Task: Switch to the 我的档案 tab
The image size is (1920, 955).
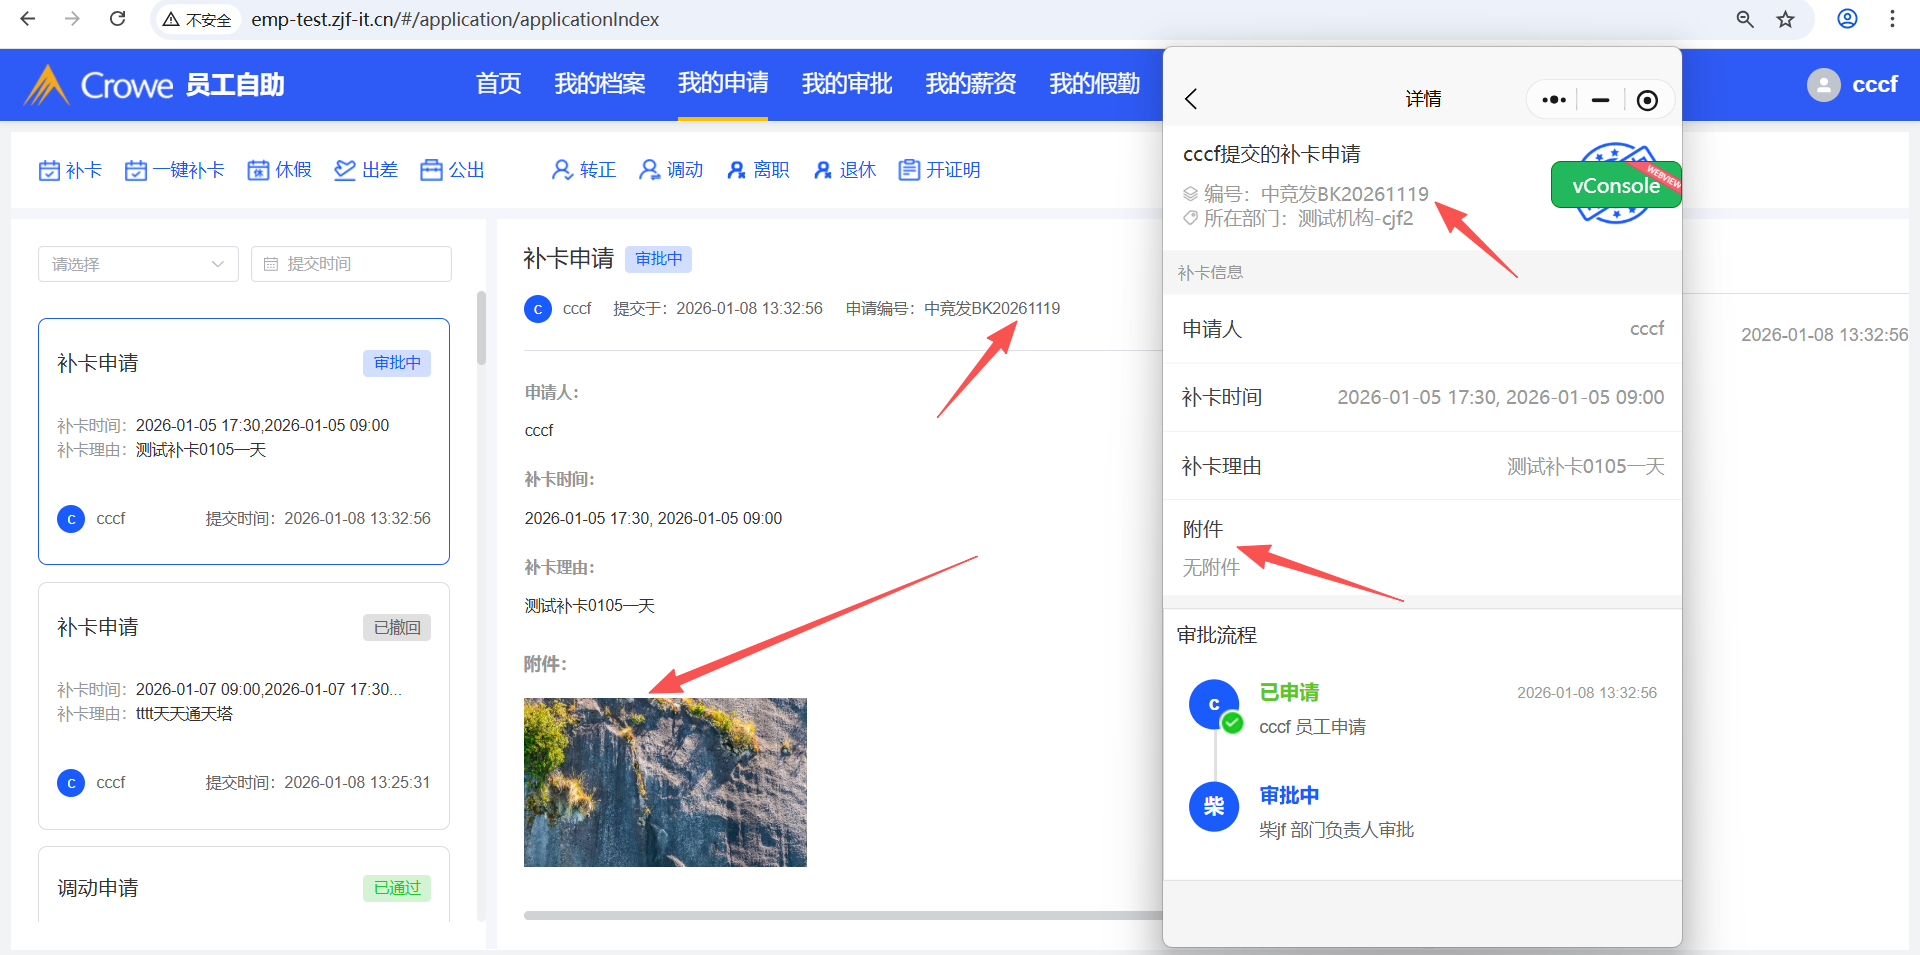Action: [600, 84]
